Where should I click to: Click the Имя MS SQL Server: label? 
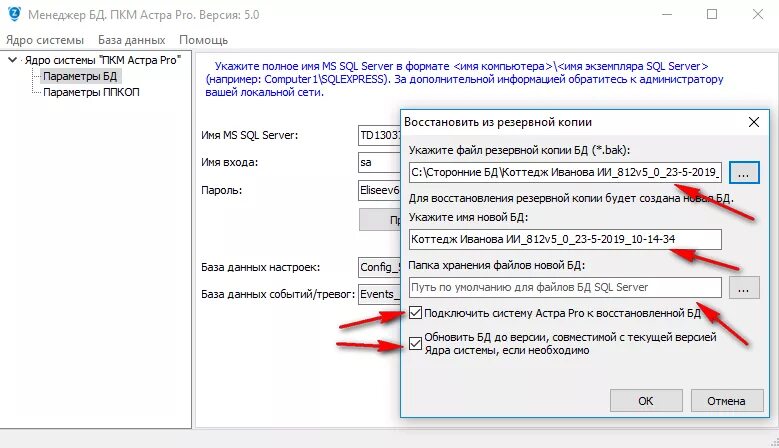[249, 135]
